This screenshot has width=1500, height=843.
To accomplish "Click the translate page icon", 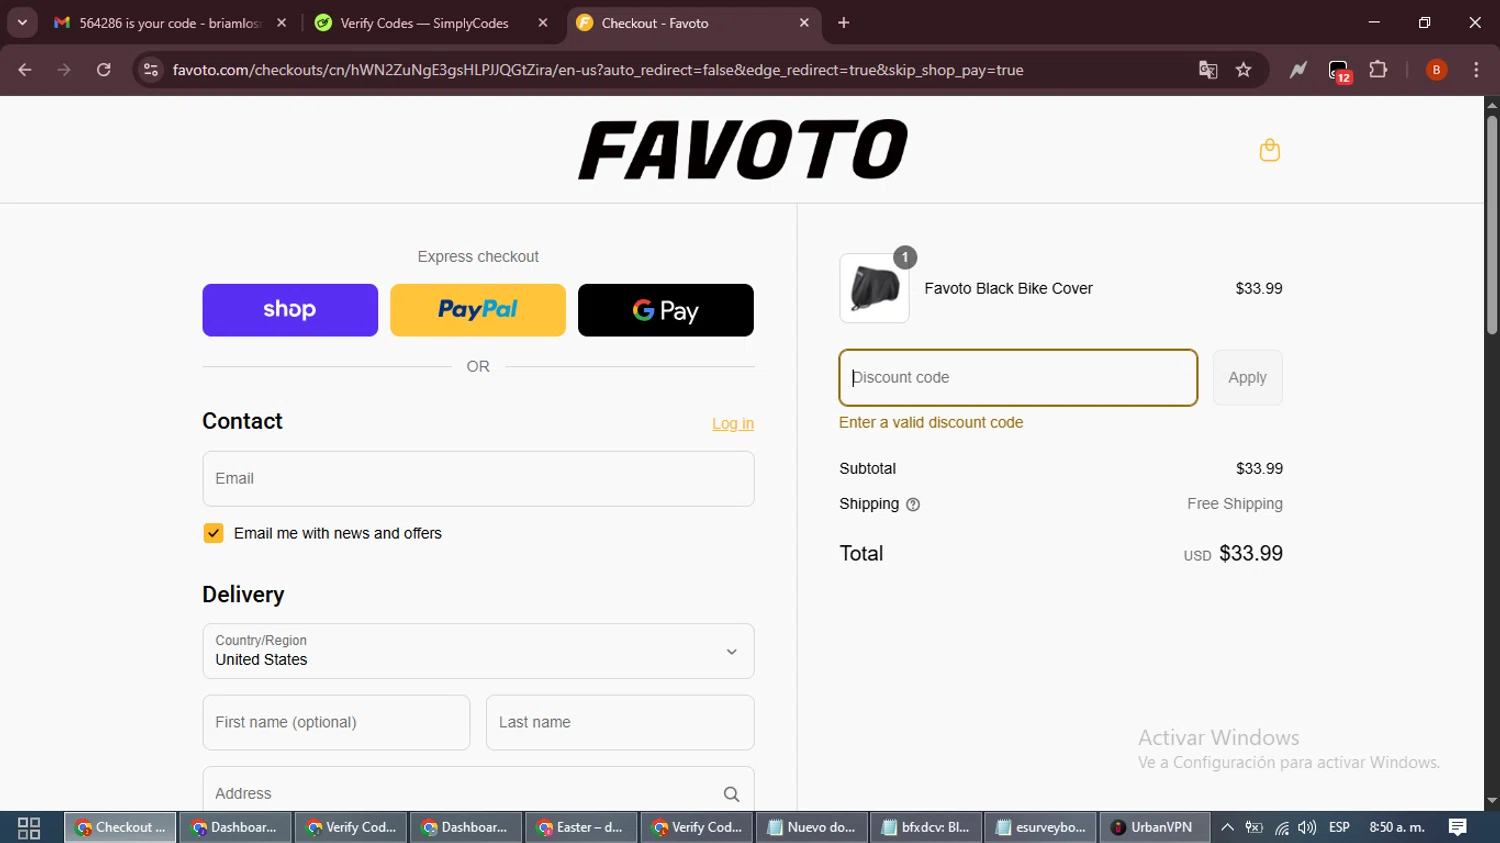I will tap(1208, 70).
